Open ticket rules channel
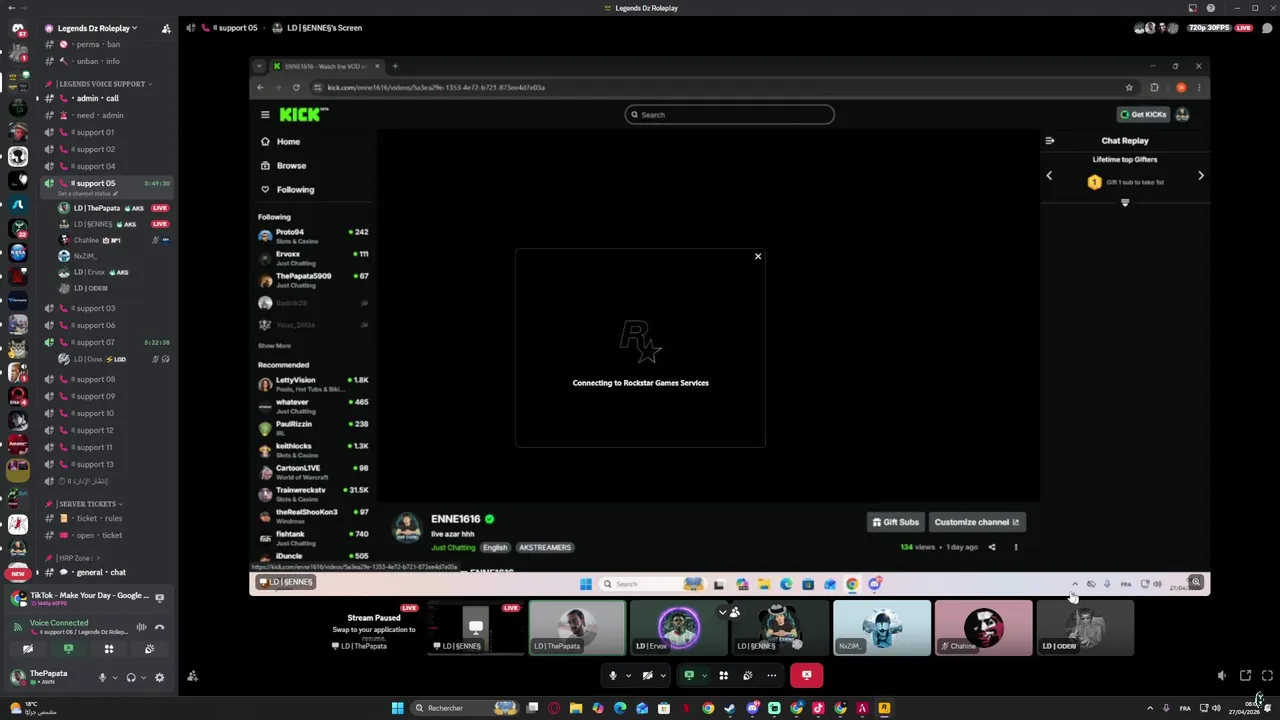 (x=99, y=518)
